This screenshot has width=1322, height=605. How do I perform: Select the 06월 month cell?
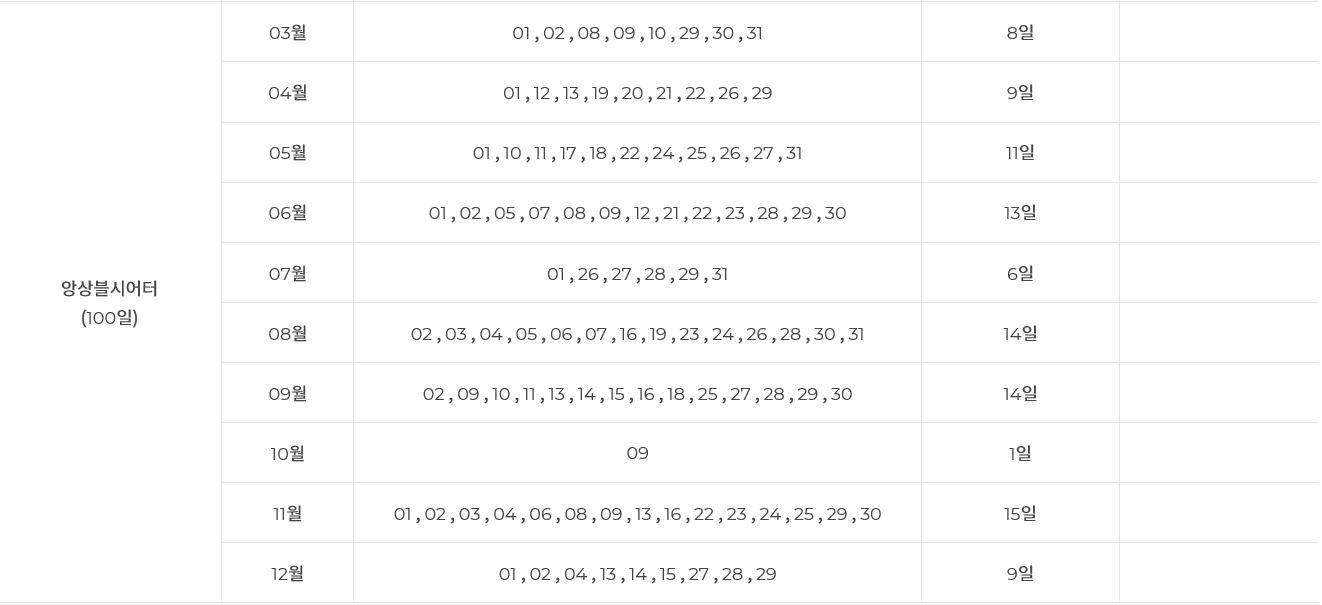point(287,212)
